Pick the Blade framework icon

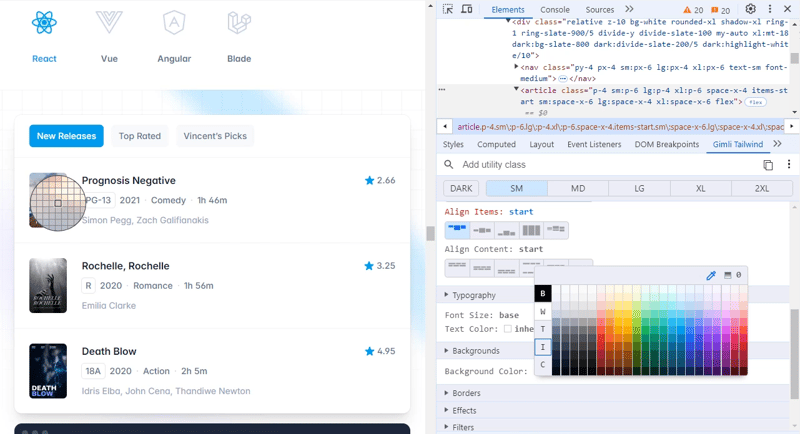click(x=239, y=22)
